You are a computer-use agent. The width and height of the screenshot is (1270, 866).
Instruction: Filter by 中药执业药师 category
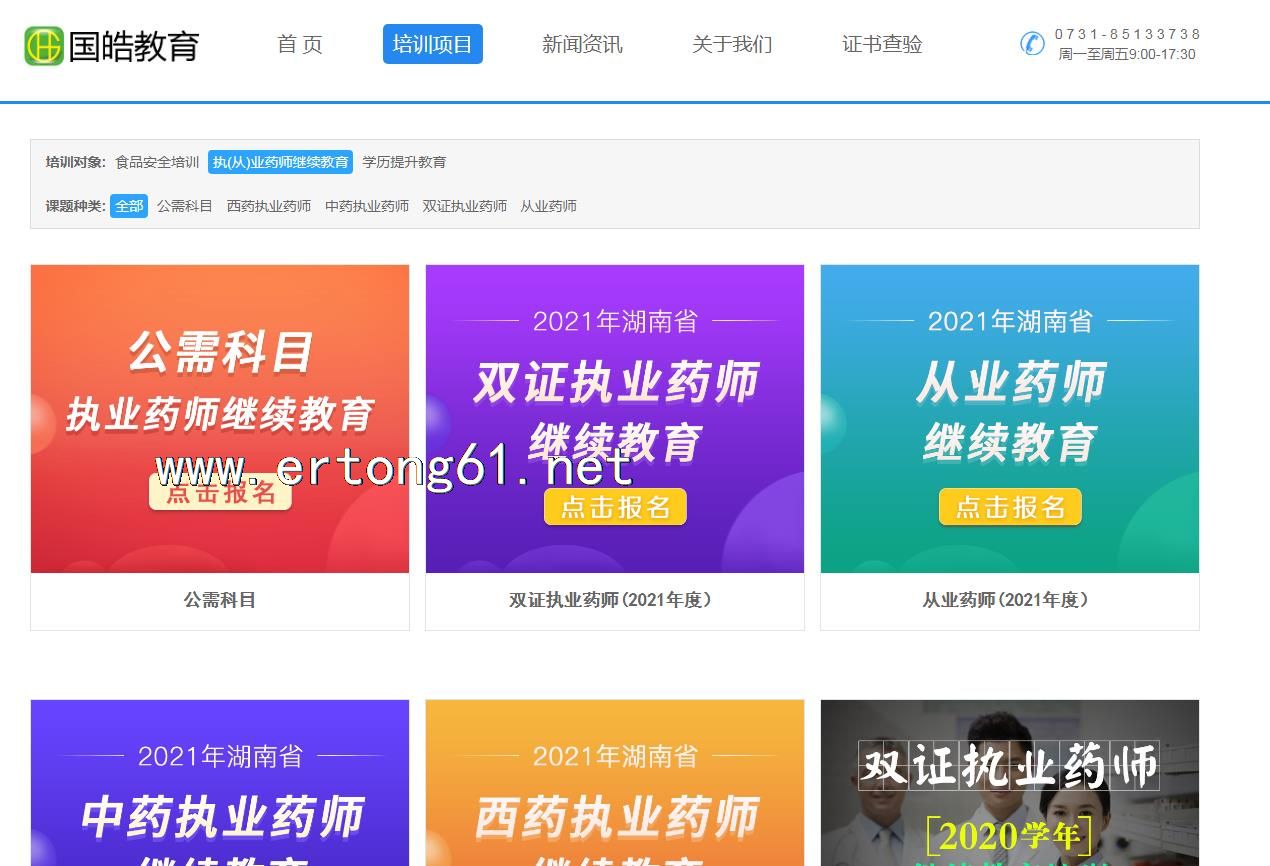[367, 206]
